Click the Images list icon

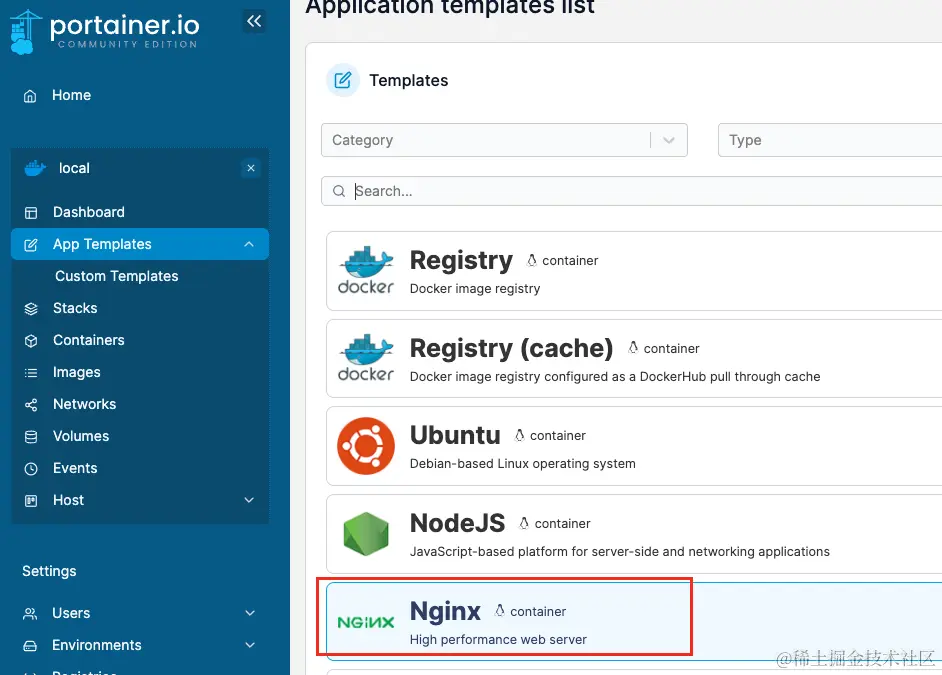click(x=31, y=373)
